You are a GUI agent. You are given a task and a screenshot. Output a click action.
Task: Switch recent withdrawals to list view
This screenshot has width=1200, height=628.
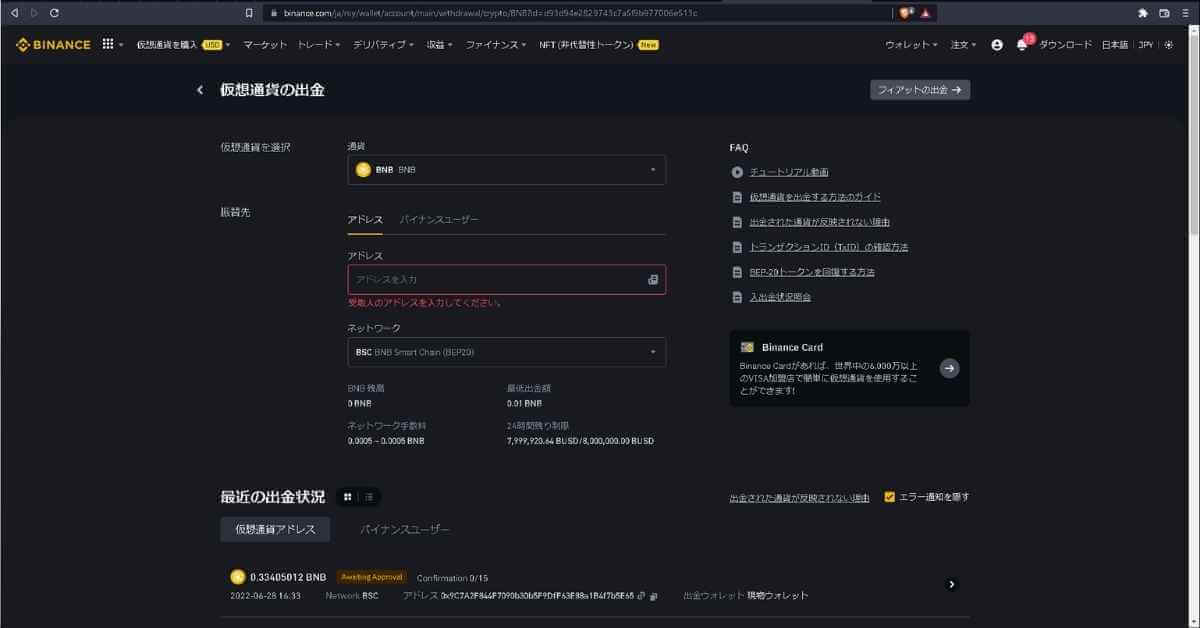click(369, 497)
